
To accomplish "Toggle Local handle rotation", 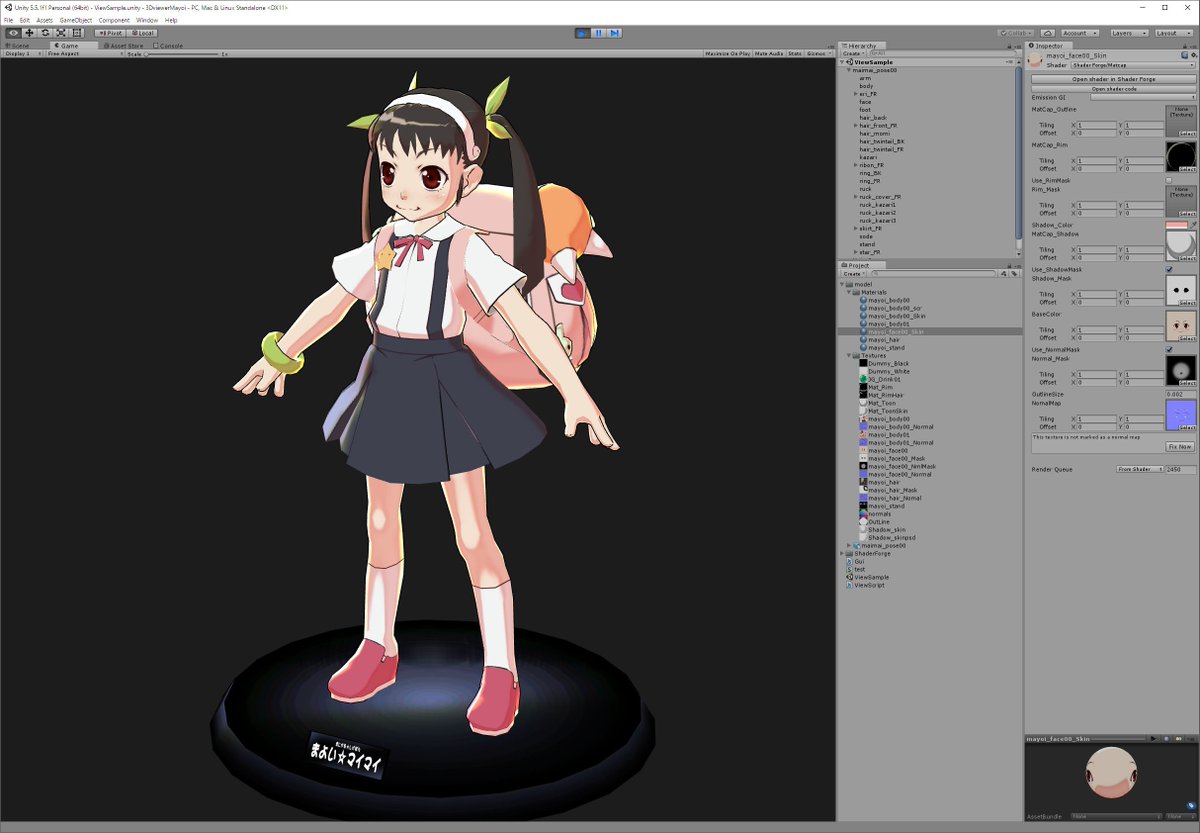I will coord(141,33).
